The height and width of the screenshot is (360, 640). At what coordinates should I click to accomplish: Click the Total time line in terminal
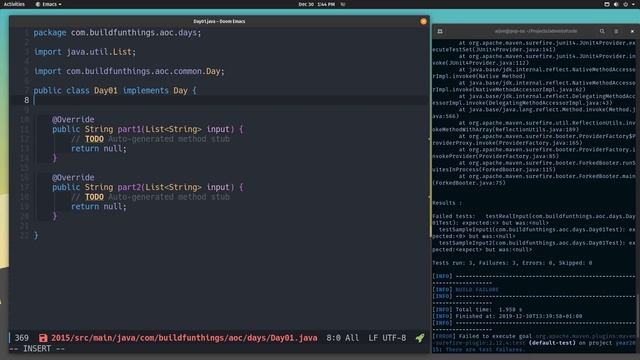tap(477, 309)
